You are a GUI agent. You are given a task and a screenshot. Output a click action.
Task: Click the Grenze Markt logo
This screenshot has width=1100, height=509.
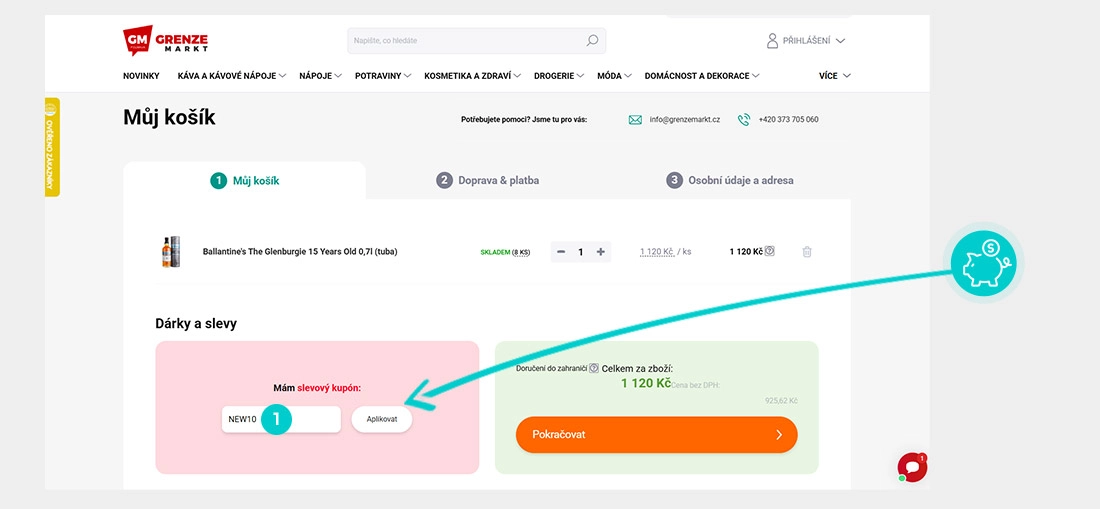166,41
